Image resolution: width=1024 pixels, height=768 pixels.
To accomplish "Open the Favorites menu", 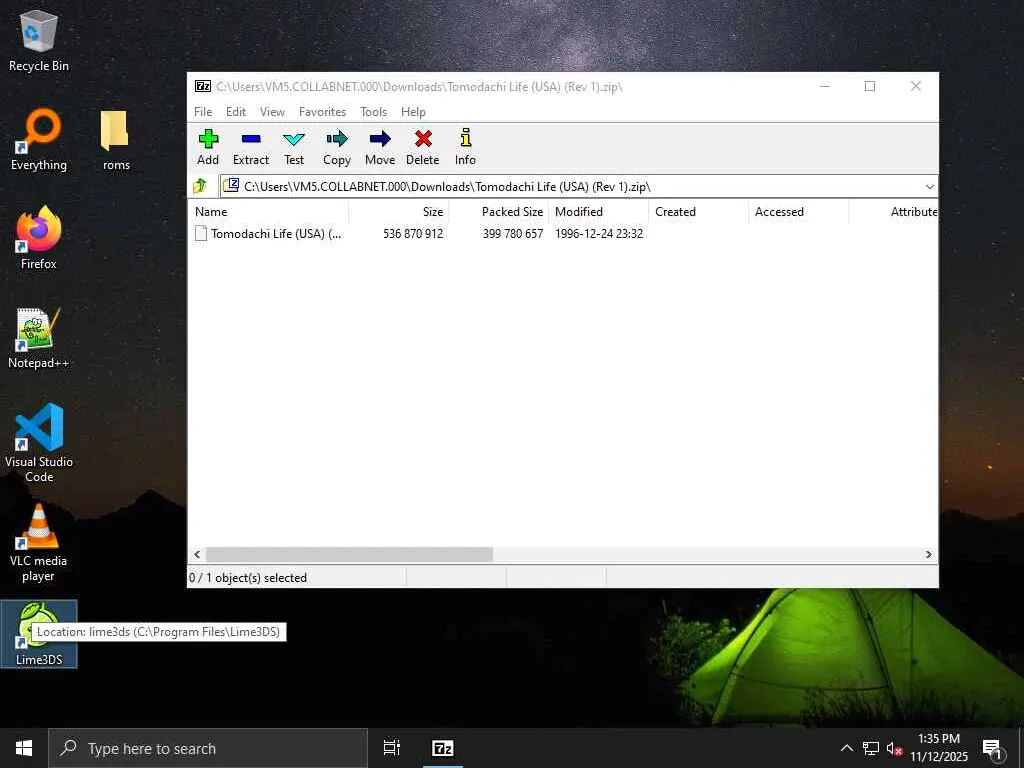I will point(323,112).
